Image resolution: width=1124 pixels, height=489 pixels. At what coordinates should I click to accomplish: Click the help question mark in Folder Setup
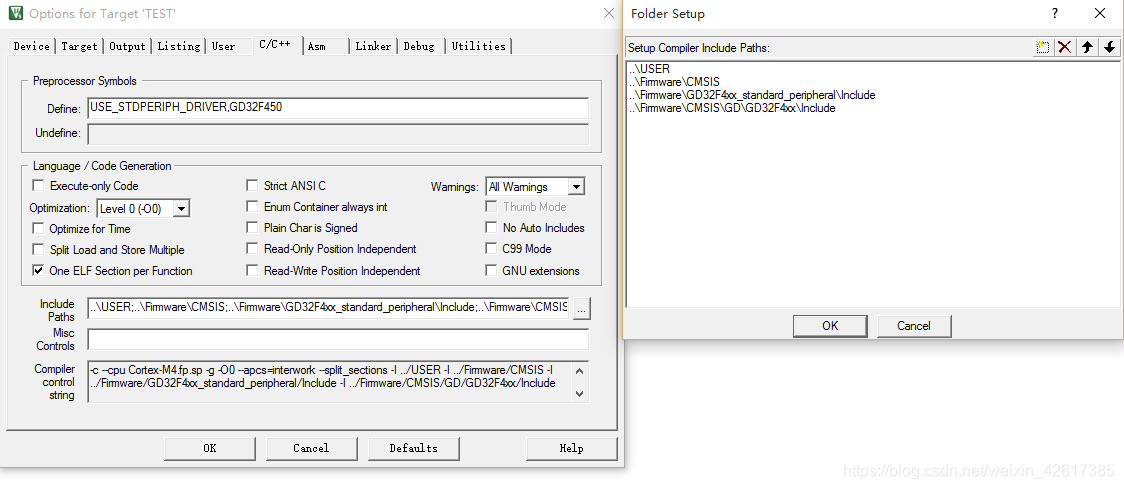1055,14
